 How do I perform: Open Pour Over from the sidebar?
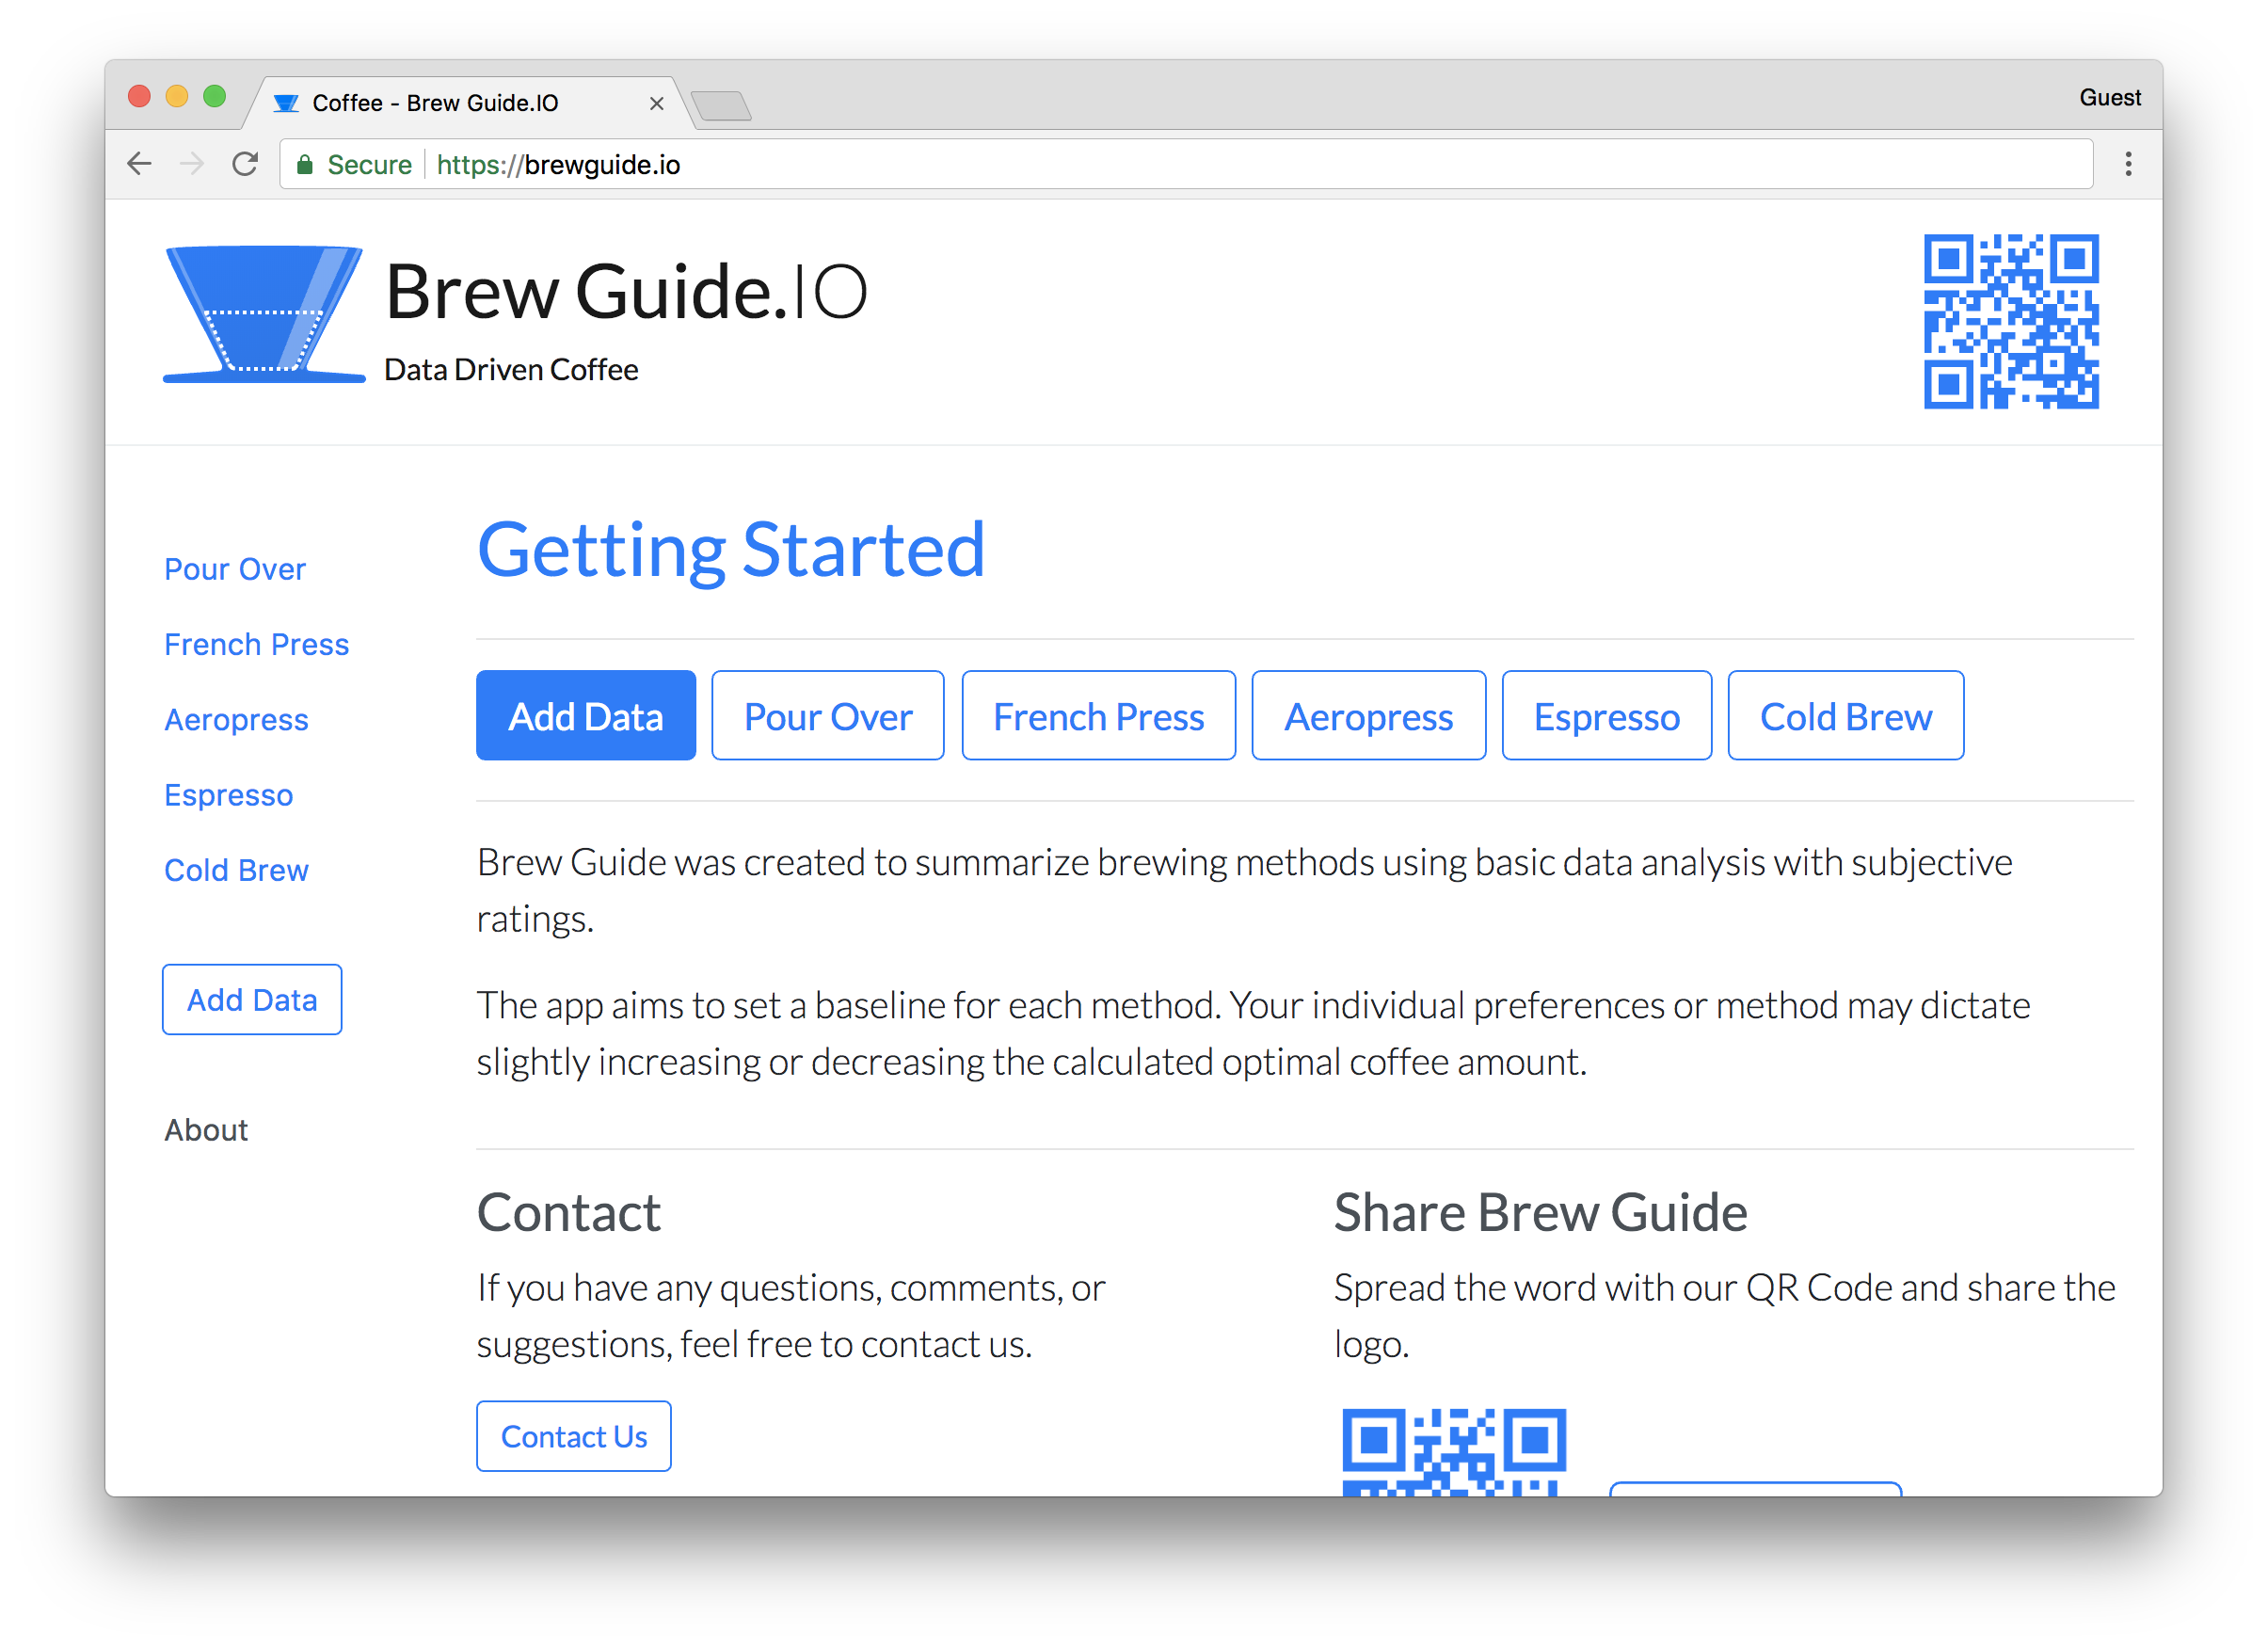(235, 568)
